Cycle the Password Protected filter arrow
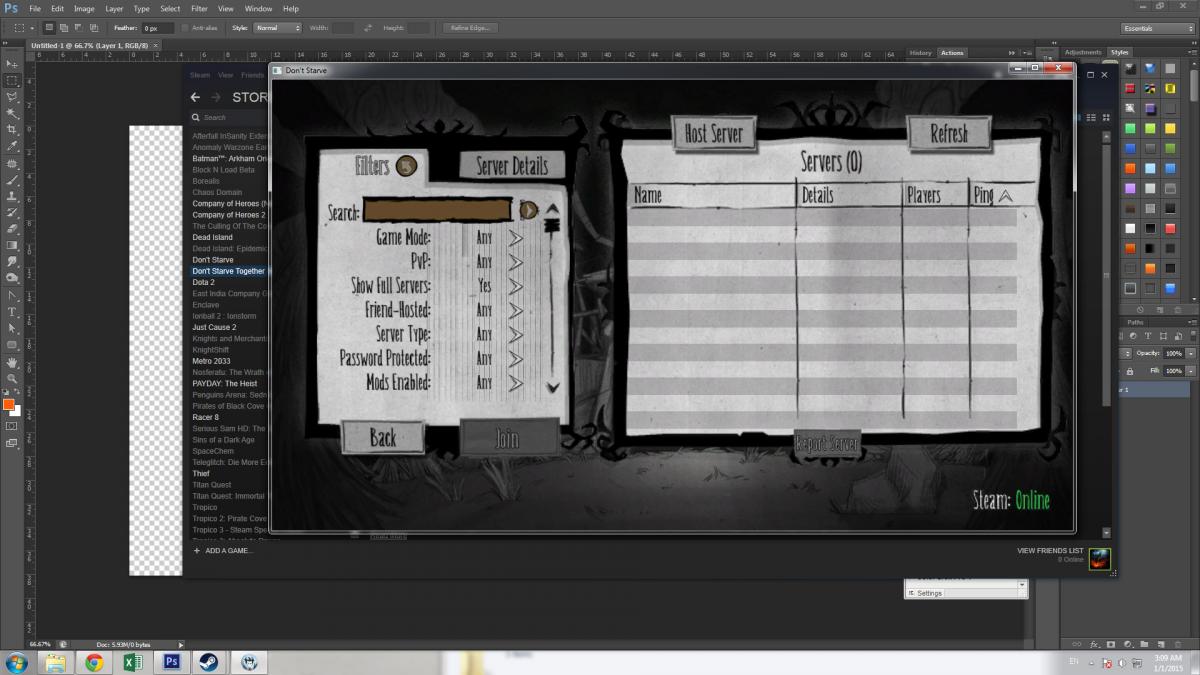Image resolution: width=1200 pixels, height=675 pixels. [515, 358]
